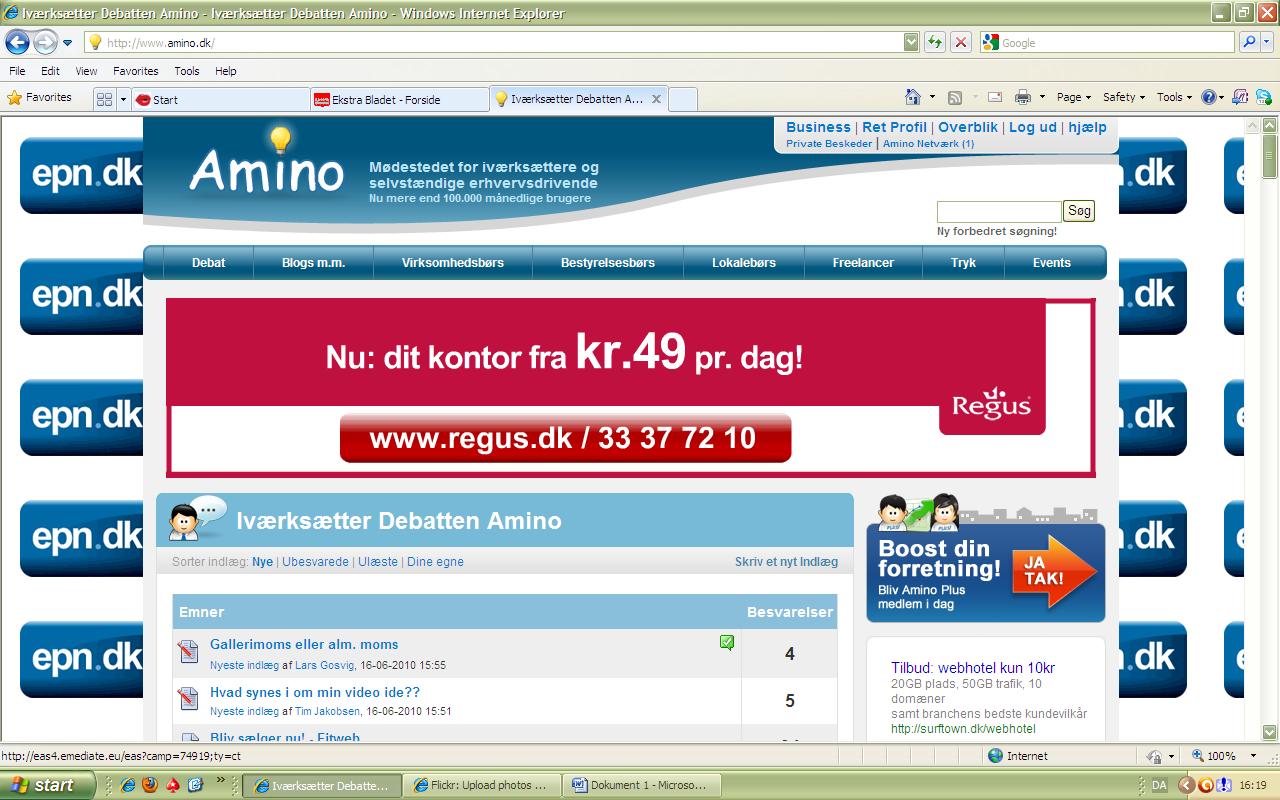The width and height of the screenshot is (1280, 800).
Task: Click the Log ud link
Action: click(1033, 127)
